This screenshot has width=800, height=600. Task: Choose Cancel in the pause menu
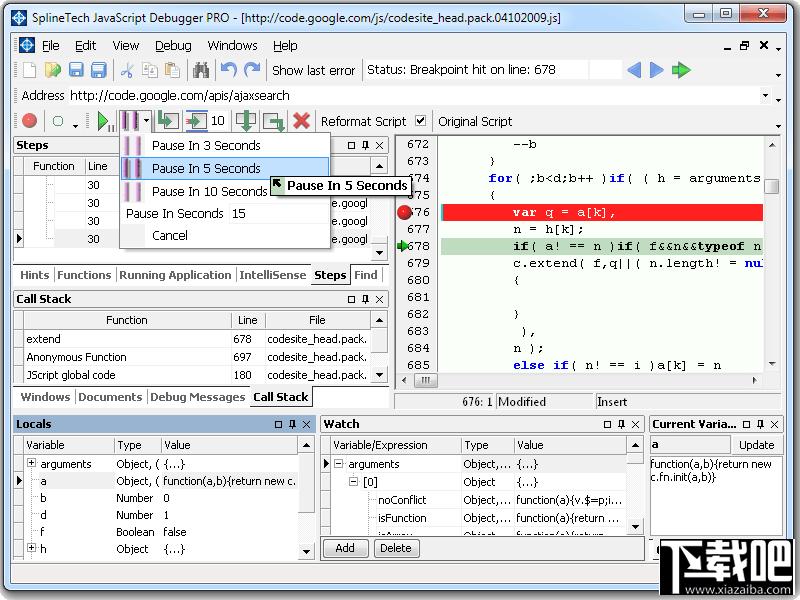(x=224, y=235)
